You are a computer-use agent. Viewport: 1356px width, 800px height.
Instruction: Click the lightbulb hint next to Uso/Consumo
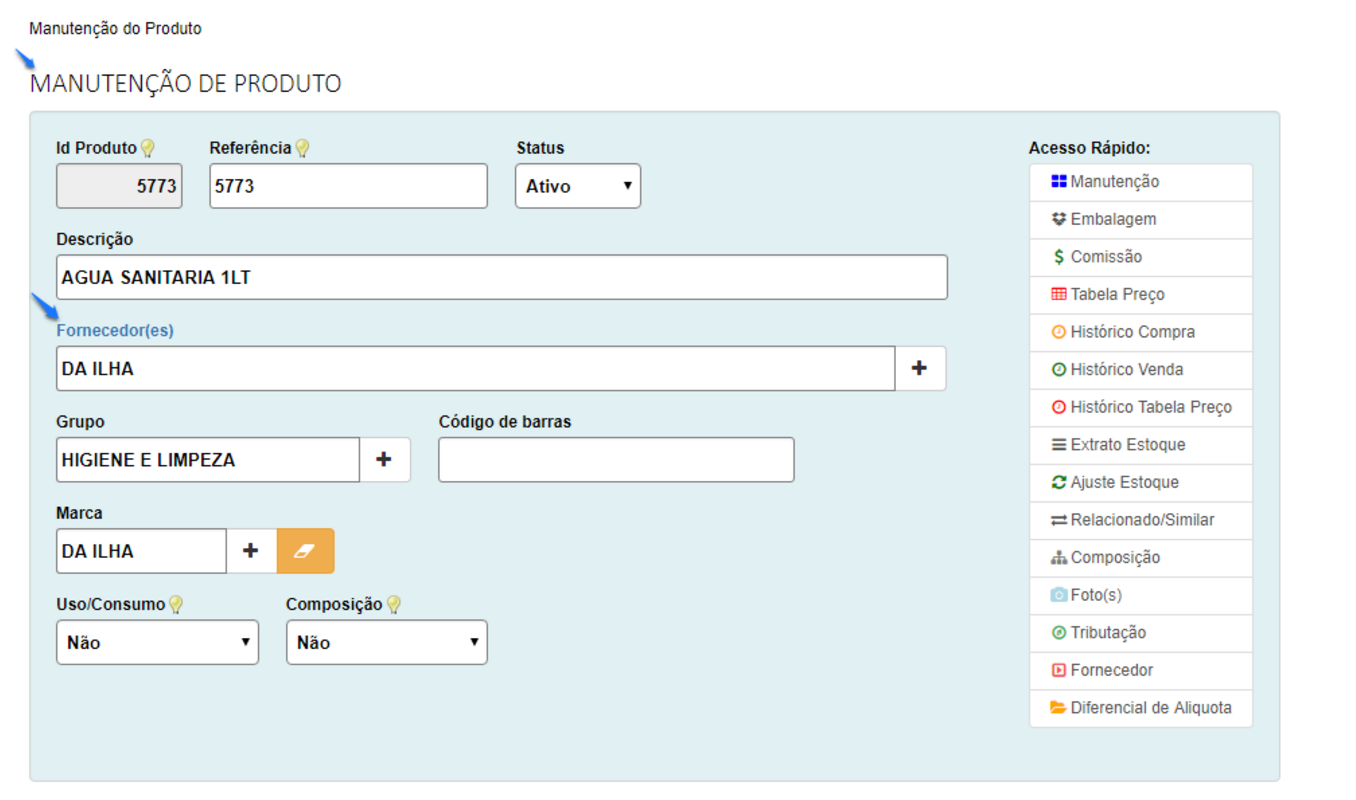(176, 605)
